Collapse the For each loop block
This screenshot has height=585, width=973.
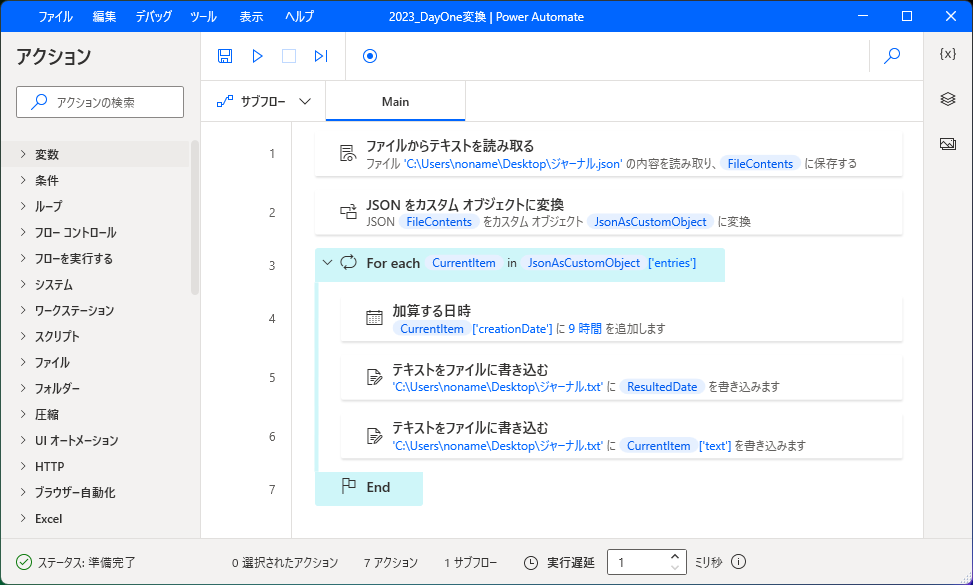pyautogui.click(x=328, y=262)
